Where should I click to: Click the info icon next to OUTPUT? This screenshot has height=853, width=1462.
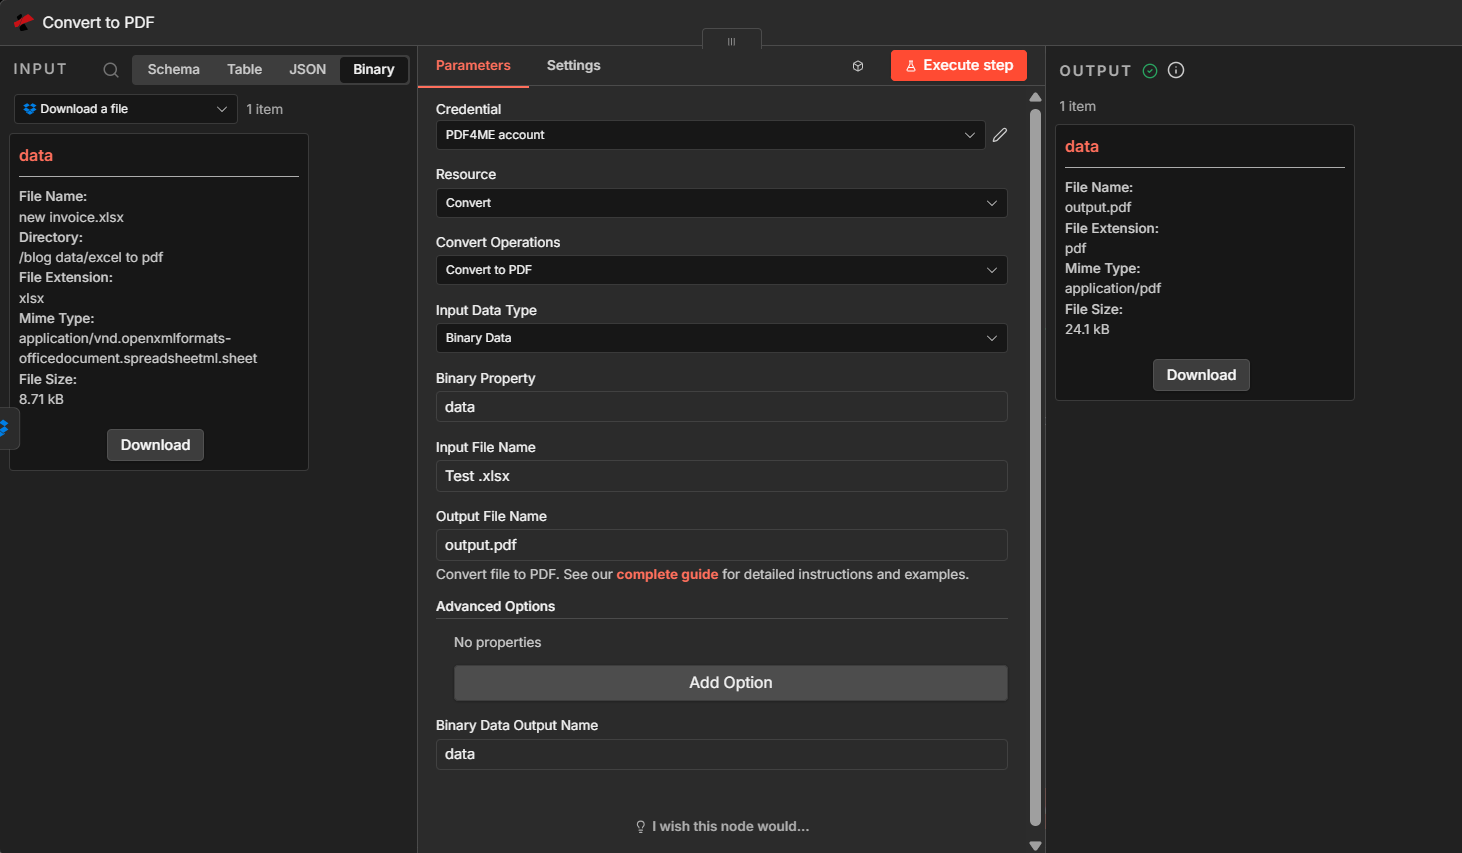point(1176,70)
